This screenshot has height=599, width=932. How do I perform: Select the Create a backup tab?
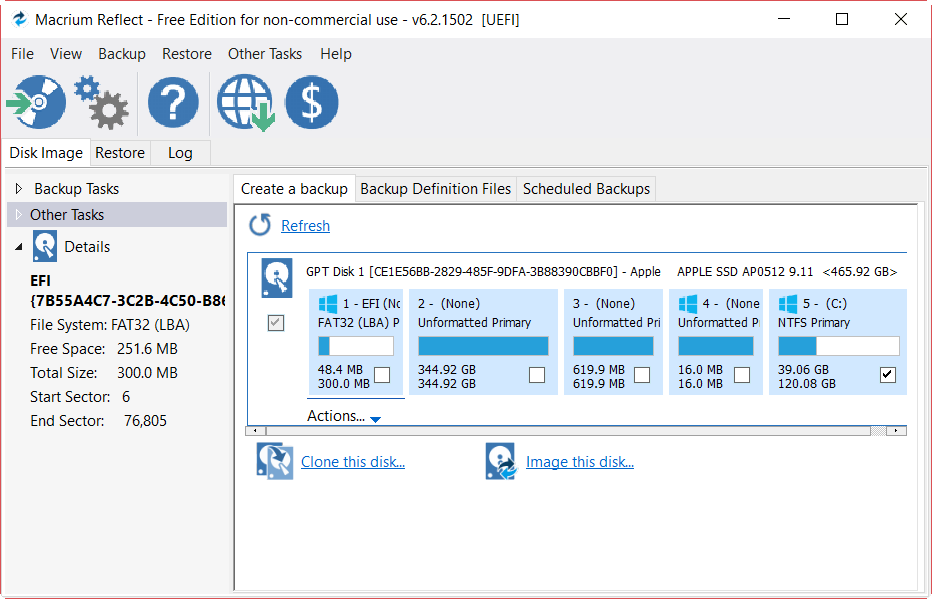coord(294,189)
